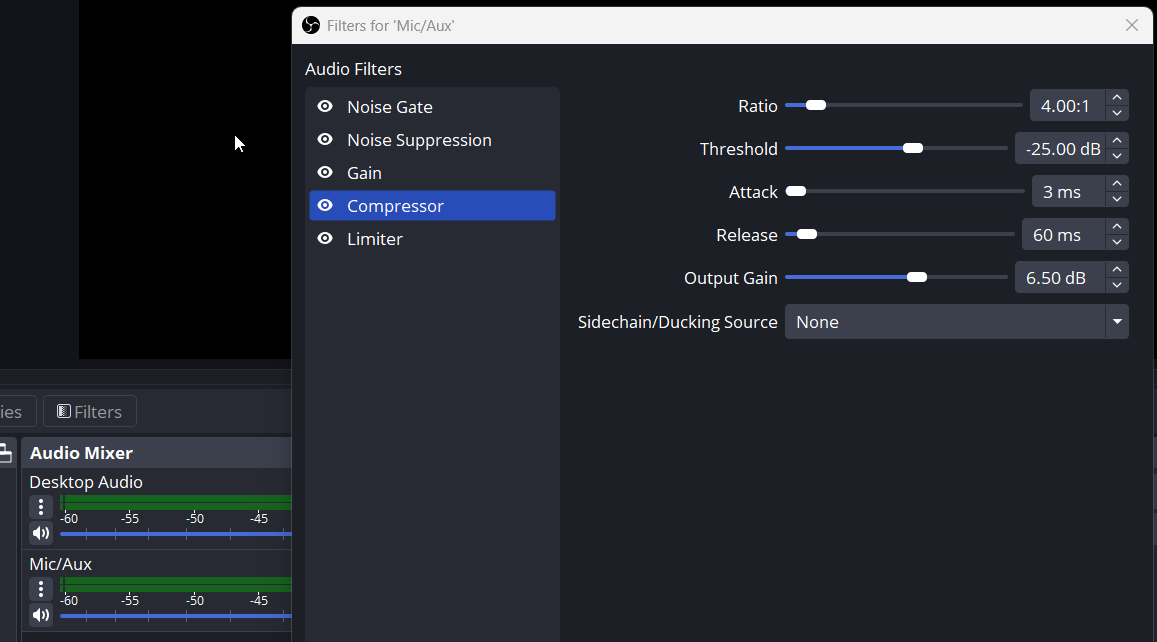Hide the Gain filter

(x=325, y=172)
